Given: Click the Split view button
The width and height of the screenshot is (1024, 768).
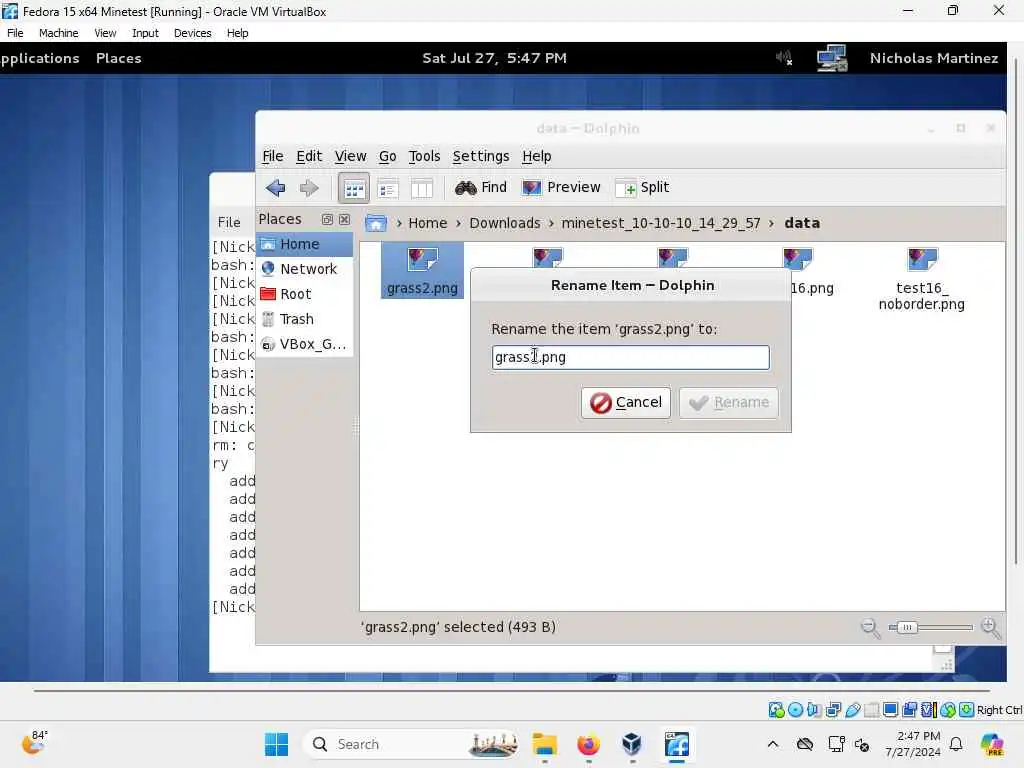Looking at the screenshot, I should (x=643, y=187).
